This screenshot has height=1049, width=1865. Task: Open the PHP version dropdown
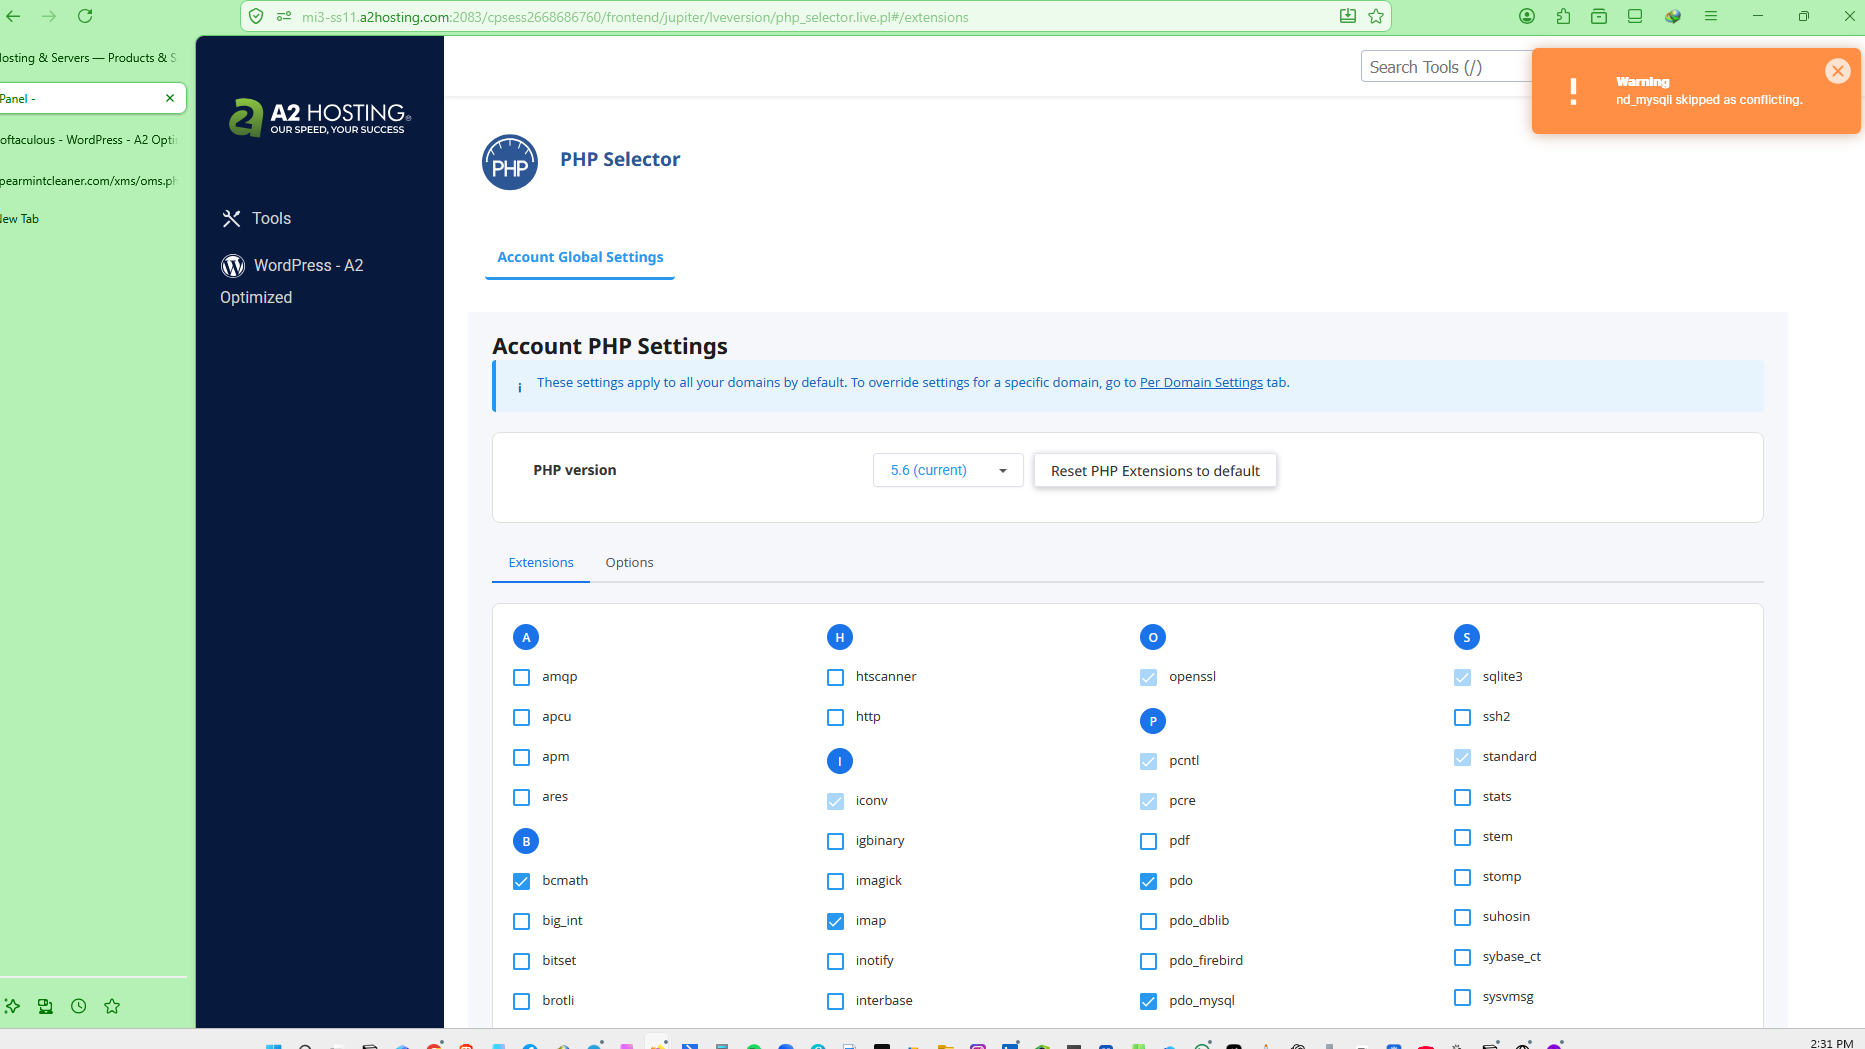[947, 470]
